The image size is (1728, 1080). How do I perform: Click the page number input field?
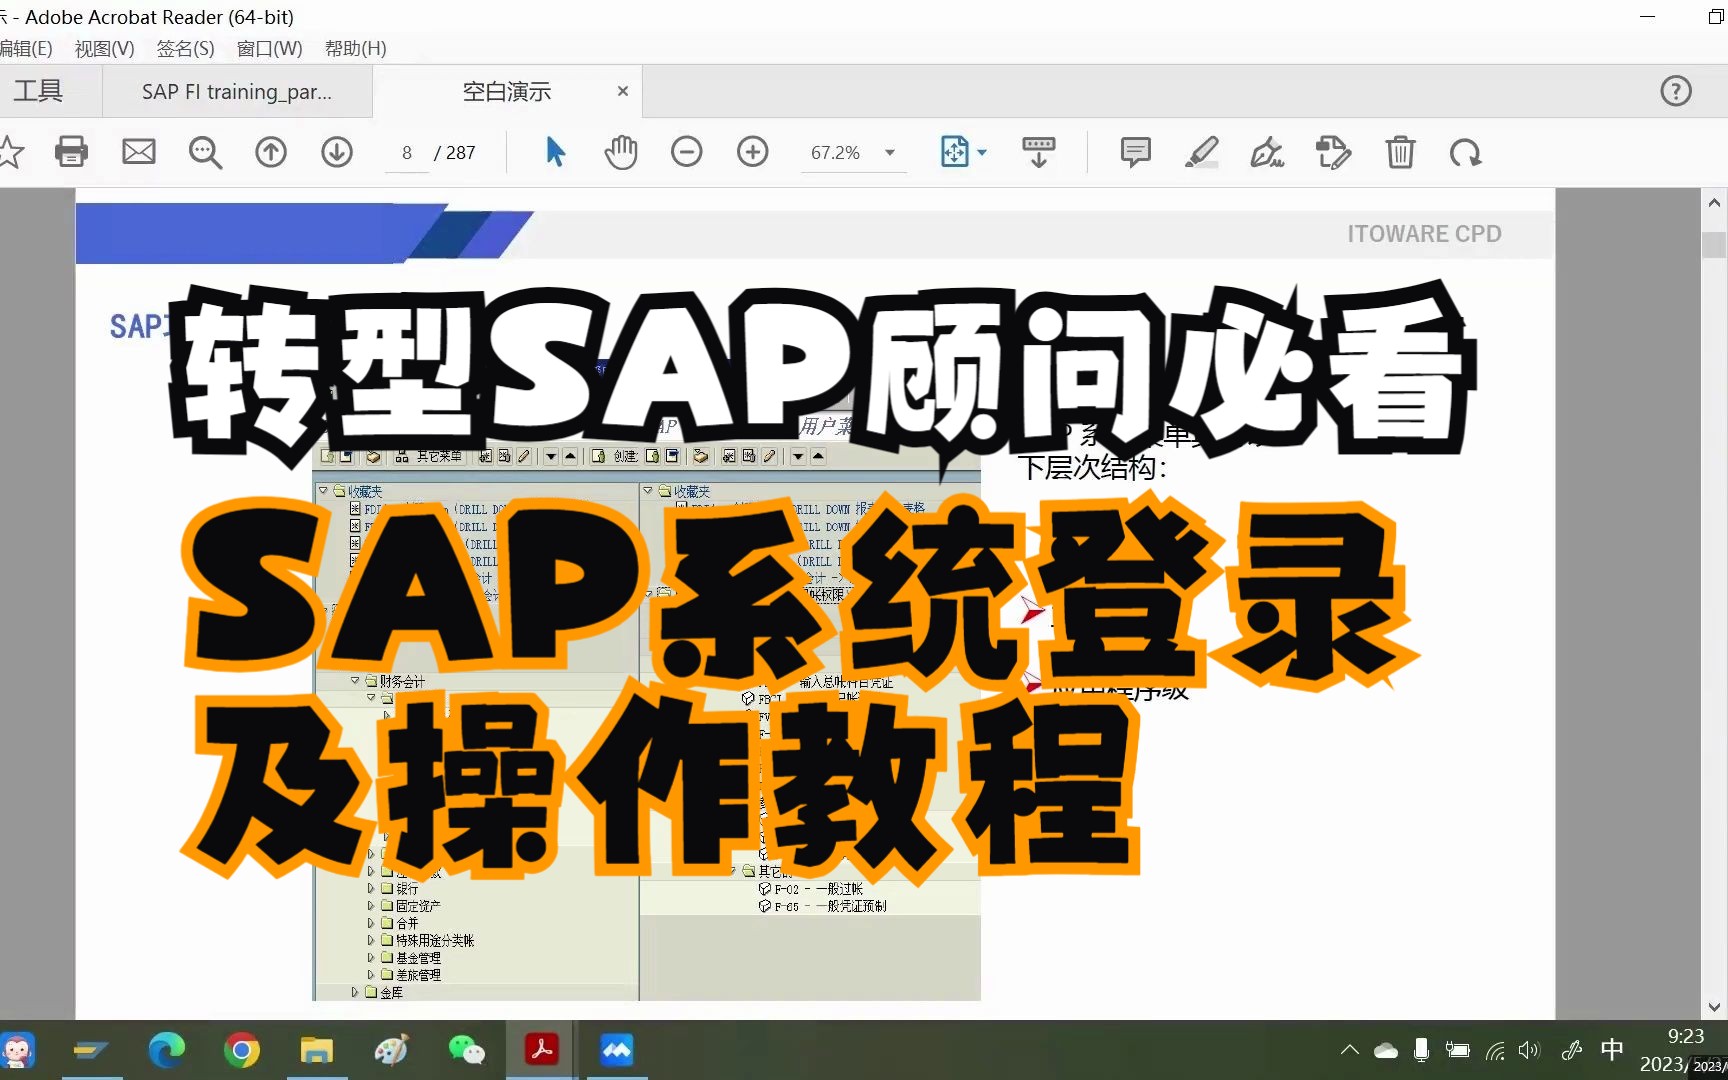(x=406, y=152)
